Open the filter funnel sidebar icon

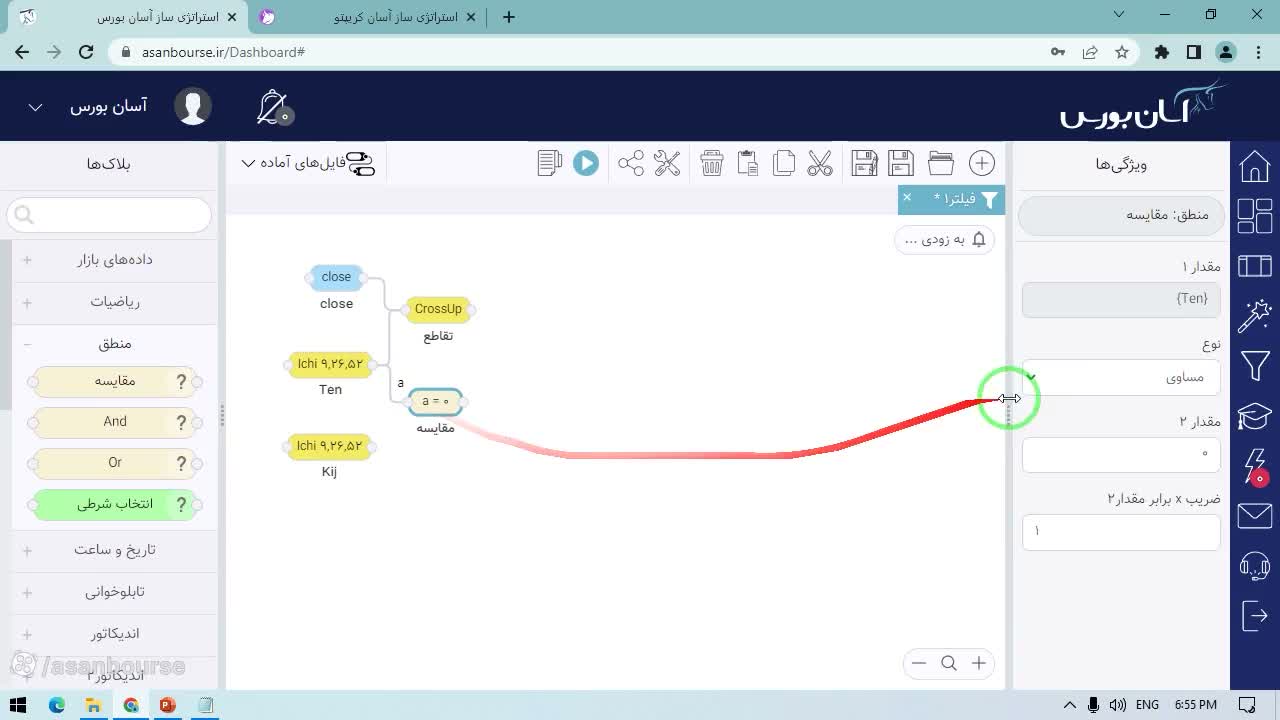coord(1255,366)
